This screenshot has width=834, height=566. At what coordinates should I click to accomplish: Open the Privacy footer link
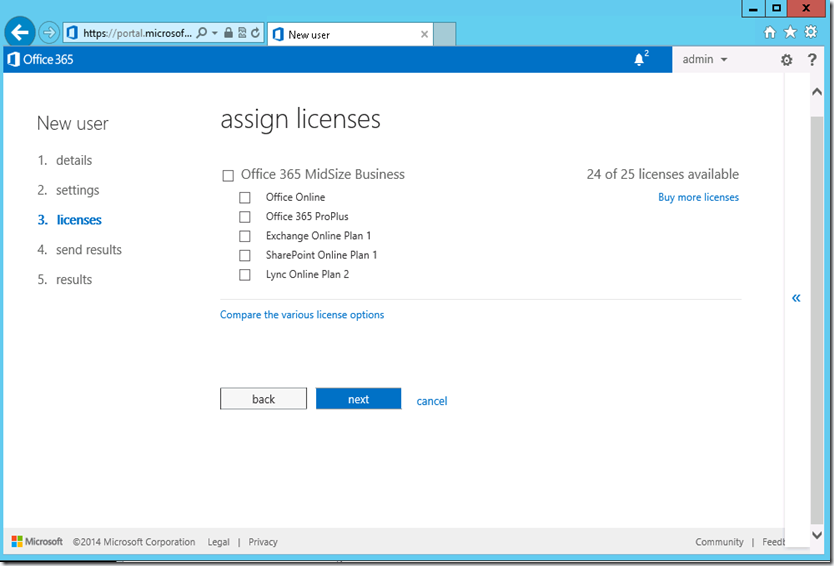(x=263, y=542)
